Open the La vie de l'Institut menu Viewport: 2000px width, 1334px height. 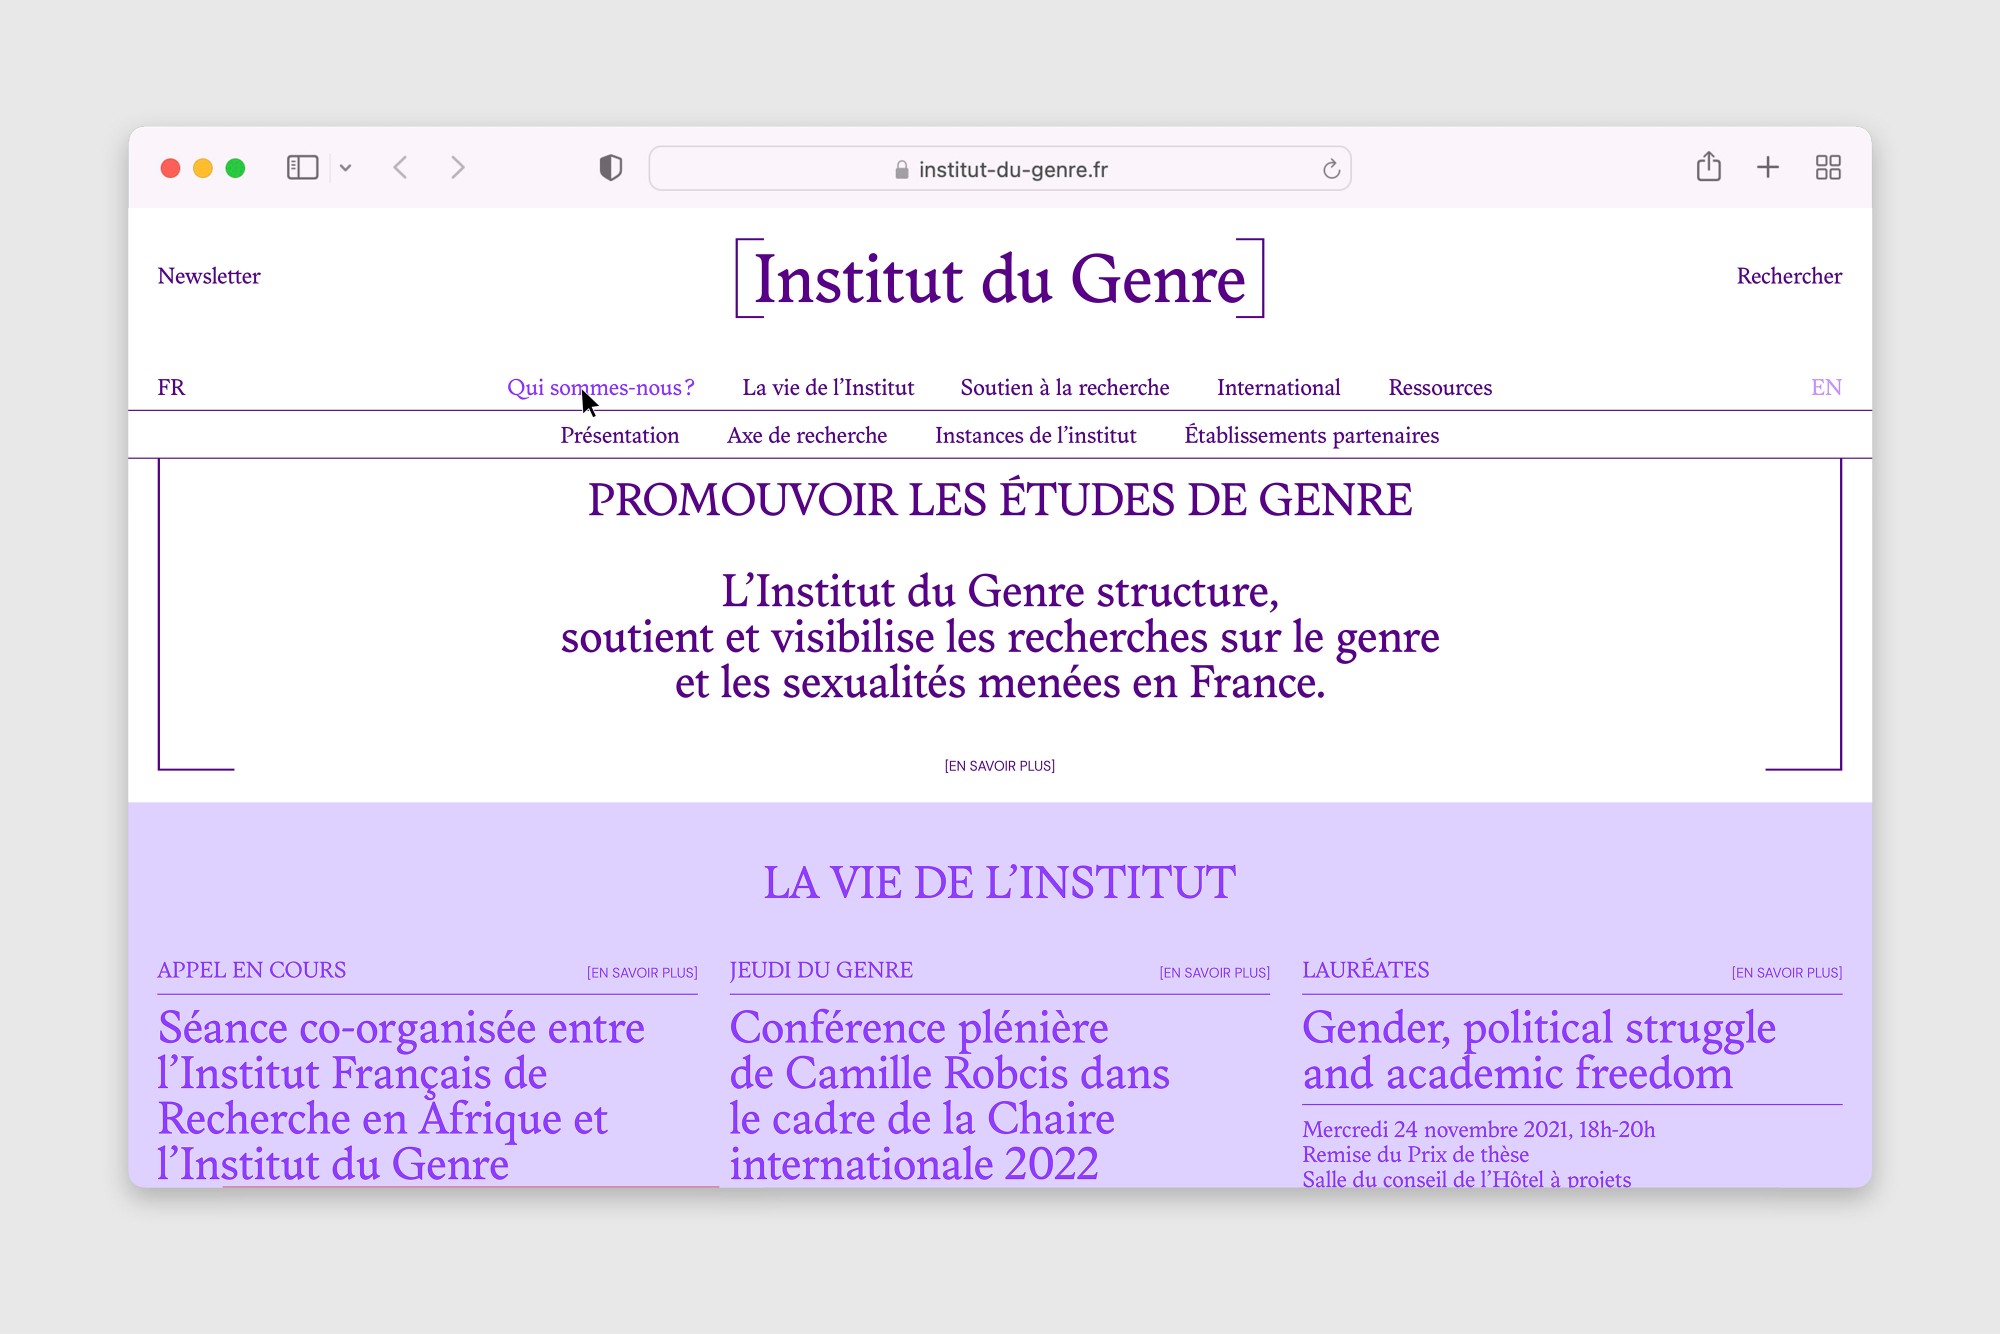click(x=828, y=387)
